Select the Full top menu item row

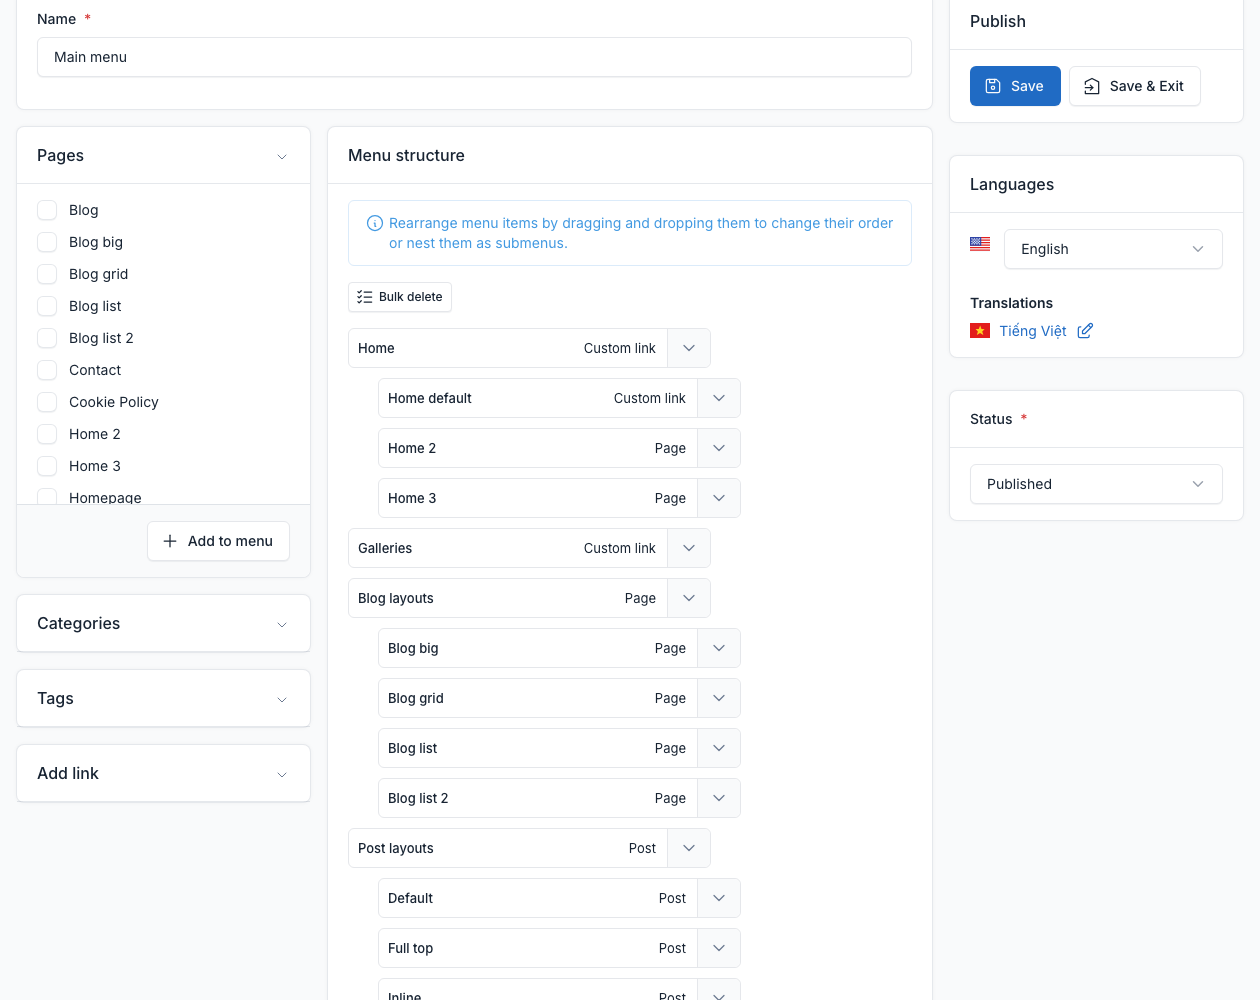pyautogui.click(x=559, y=948)
